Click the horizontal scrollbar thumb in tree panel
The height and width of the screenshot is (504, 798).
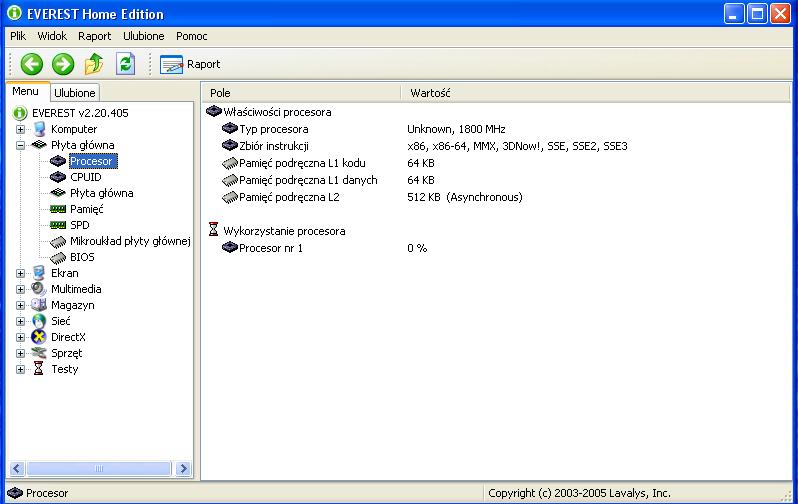(x=99, y=468)
